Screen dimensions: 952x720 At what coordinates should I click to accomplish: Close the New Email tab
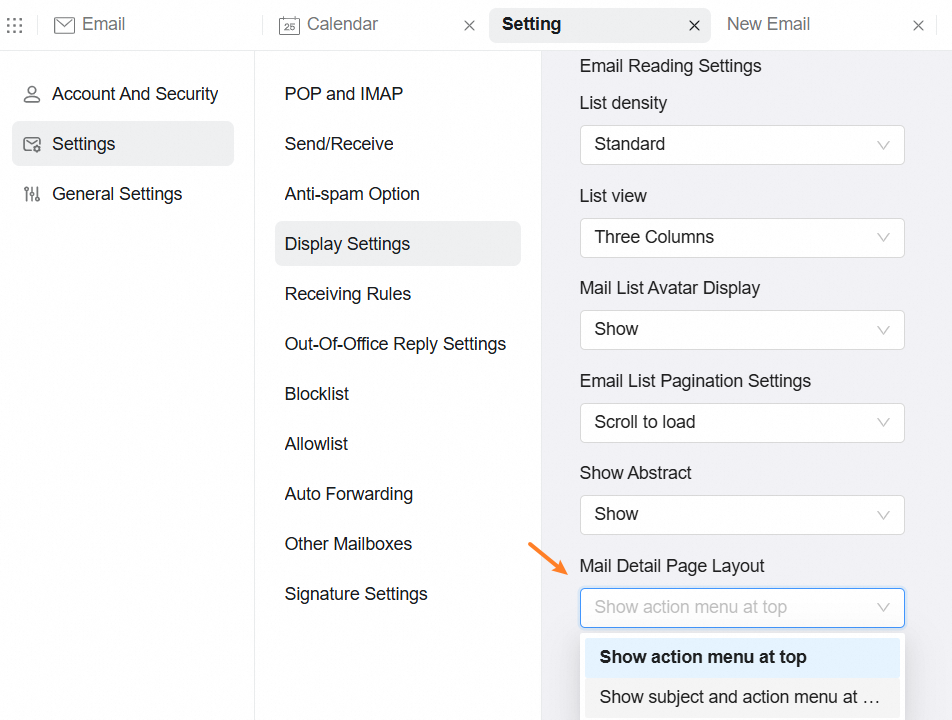coord(918,26)
